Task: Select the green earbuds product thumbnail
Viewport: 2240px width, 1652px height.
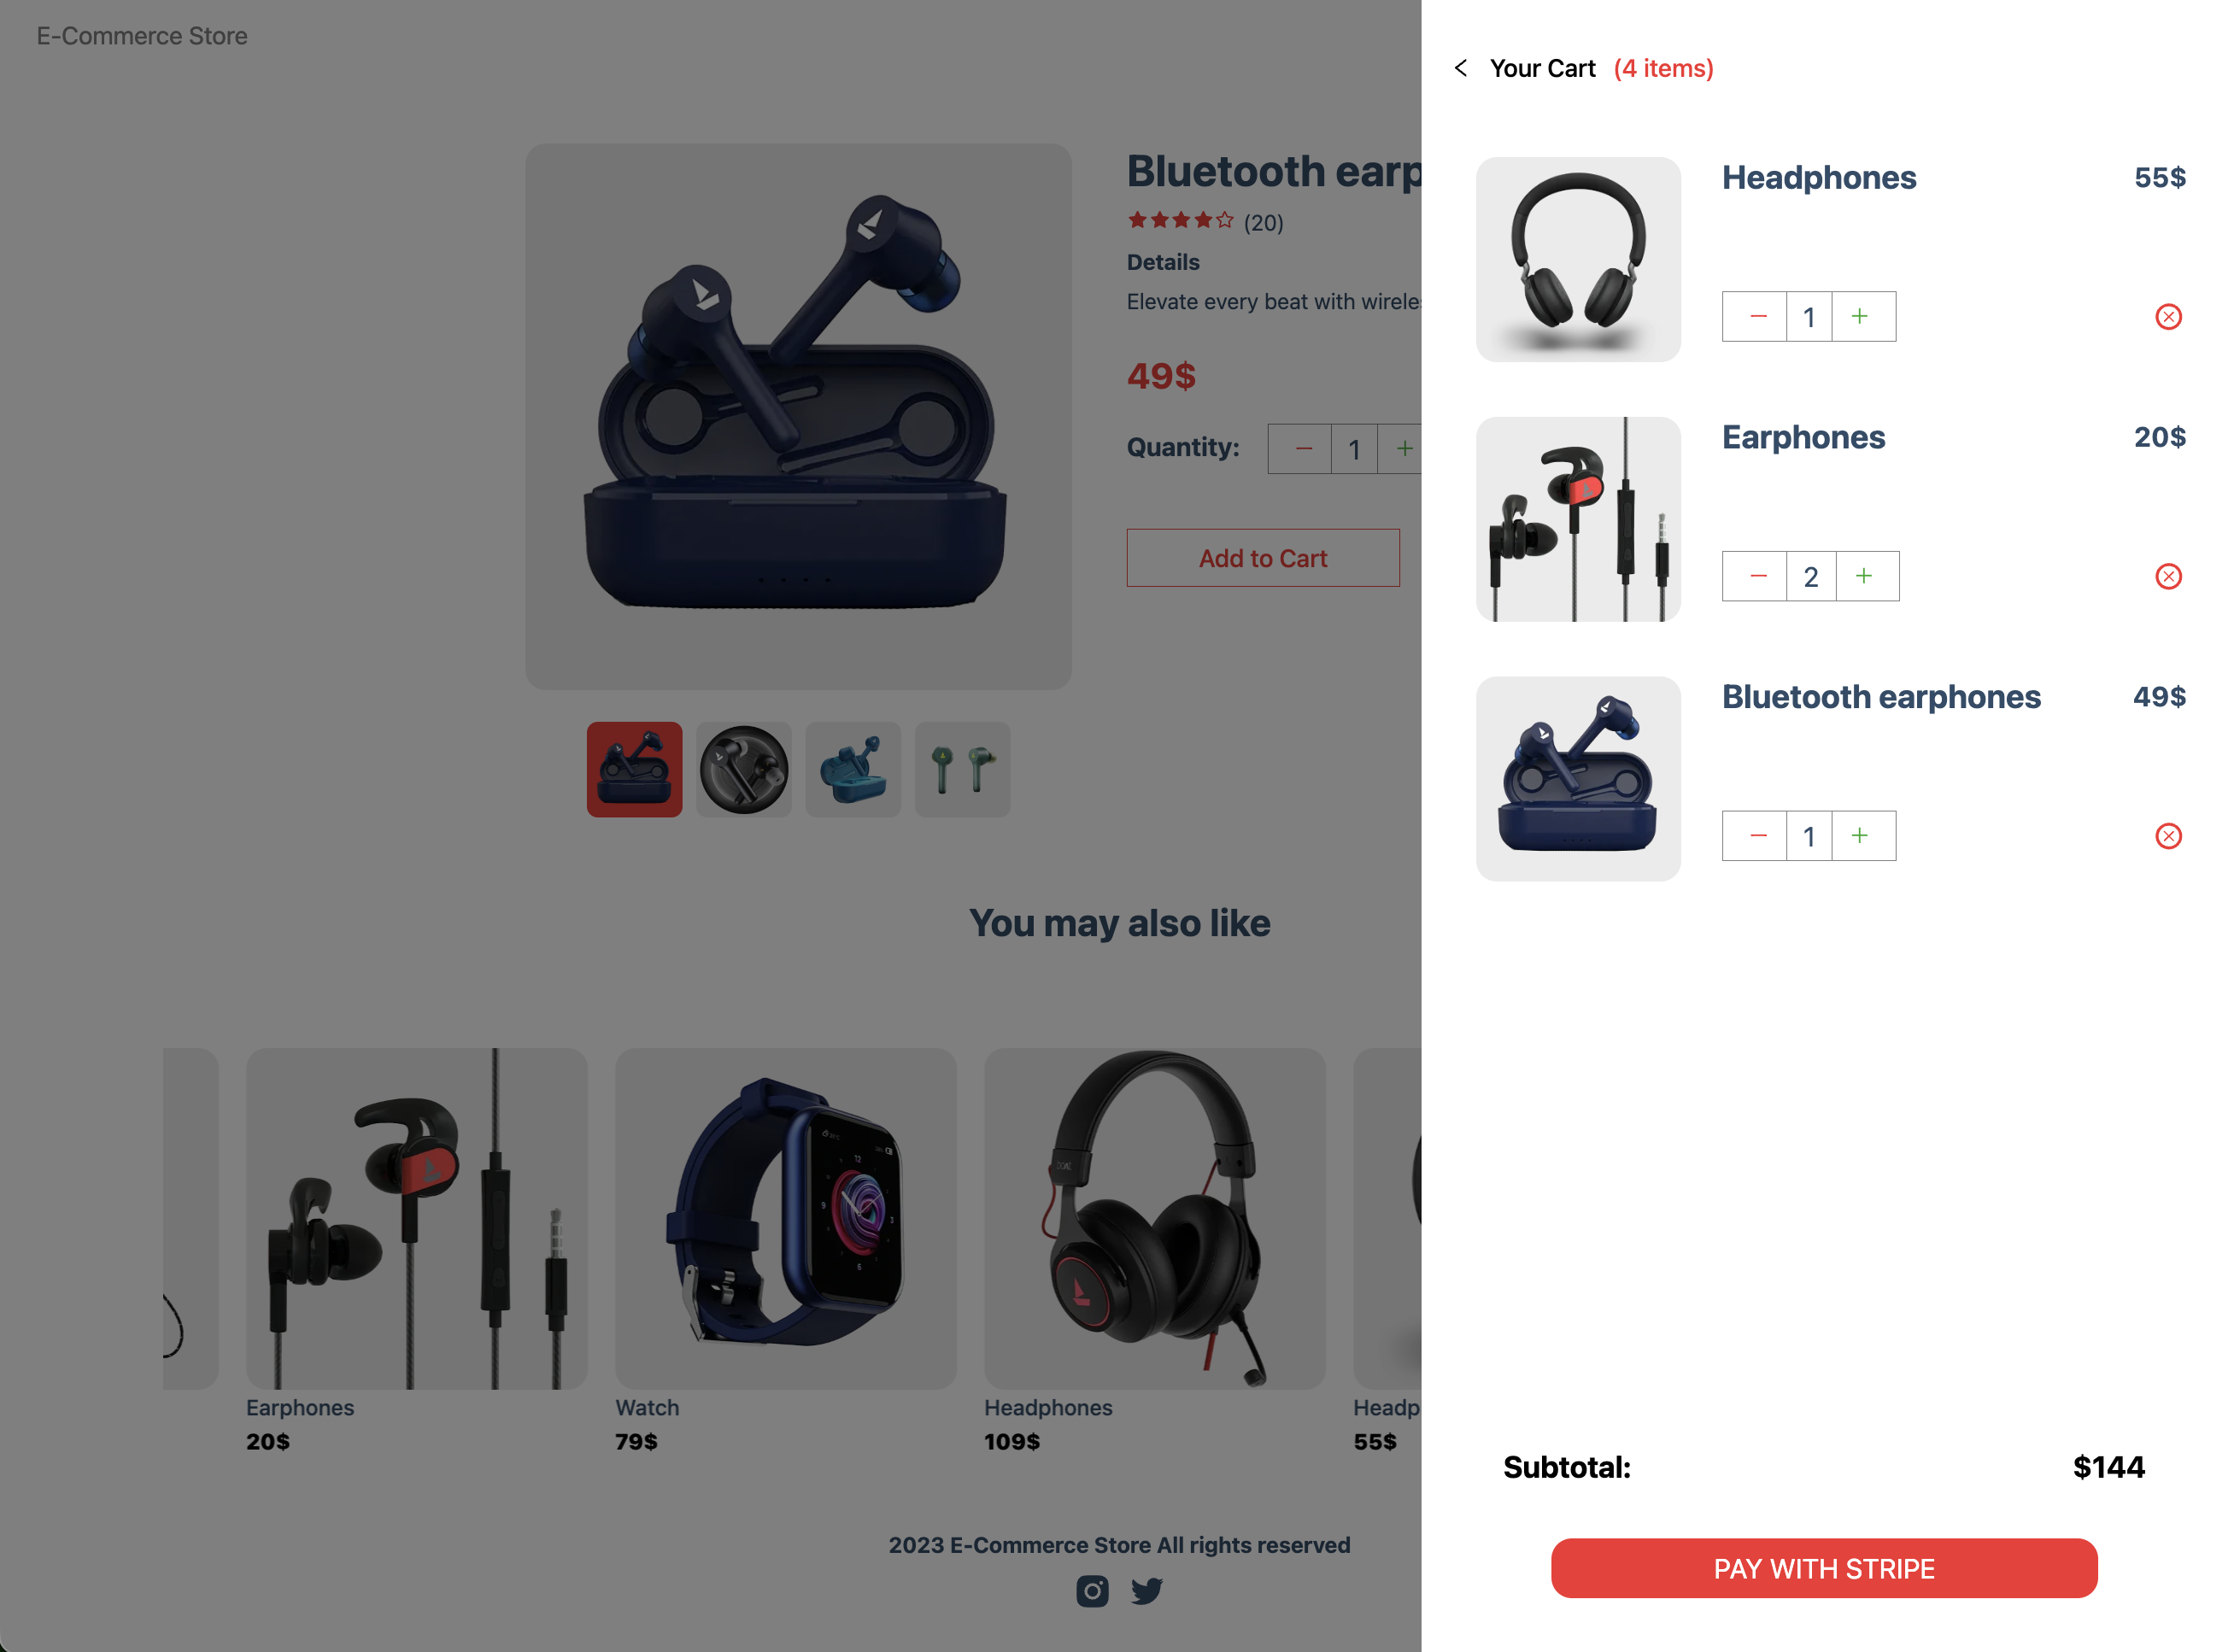Action: pos(962,769)
